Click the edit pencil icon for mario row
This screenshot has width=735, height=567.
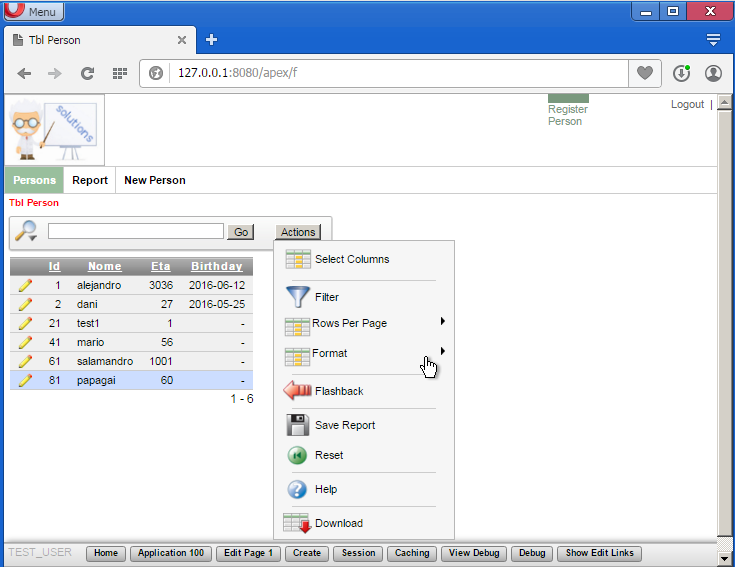click(25, 342)
